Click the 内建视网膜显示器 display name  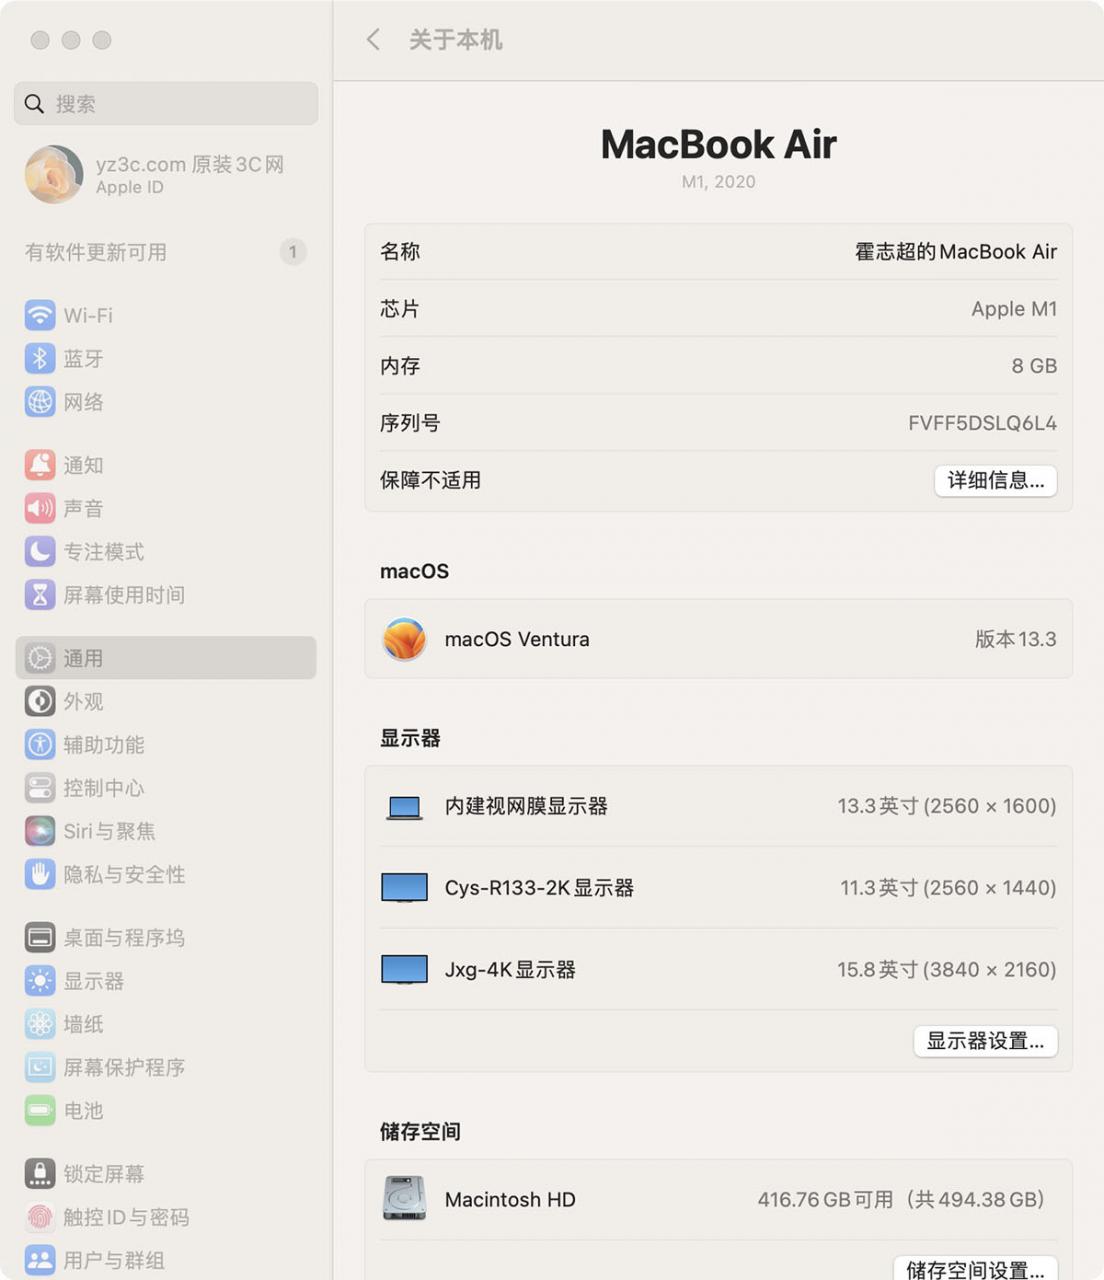(526, 806)
